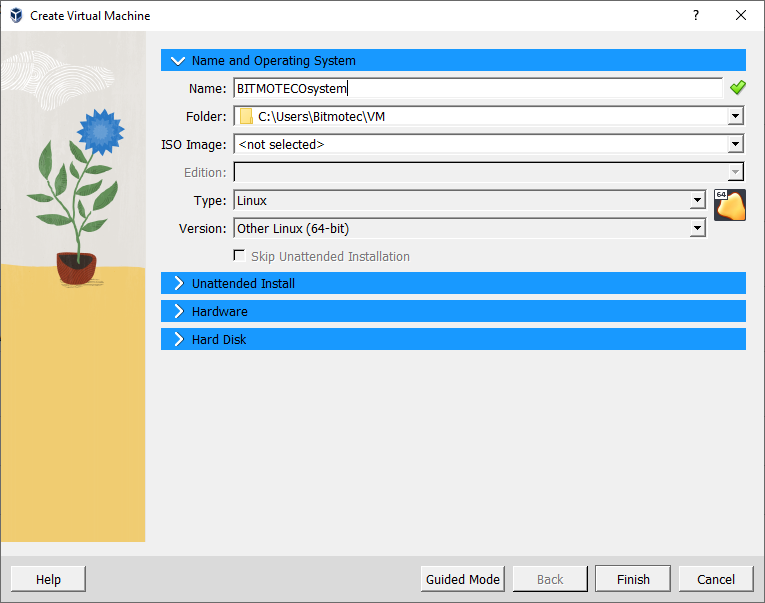
Task: Click the green checkmark validity icon beside Name
Action: (737, 88)
